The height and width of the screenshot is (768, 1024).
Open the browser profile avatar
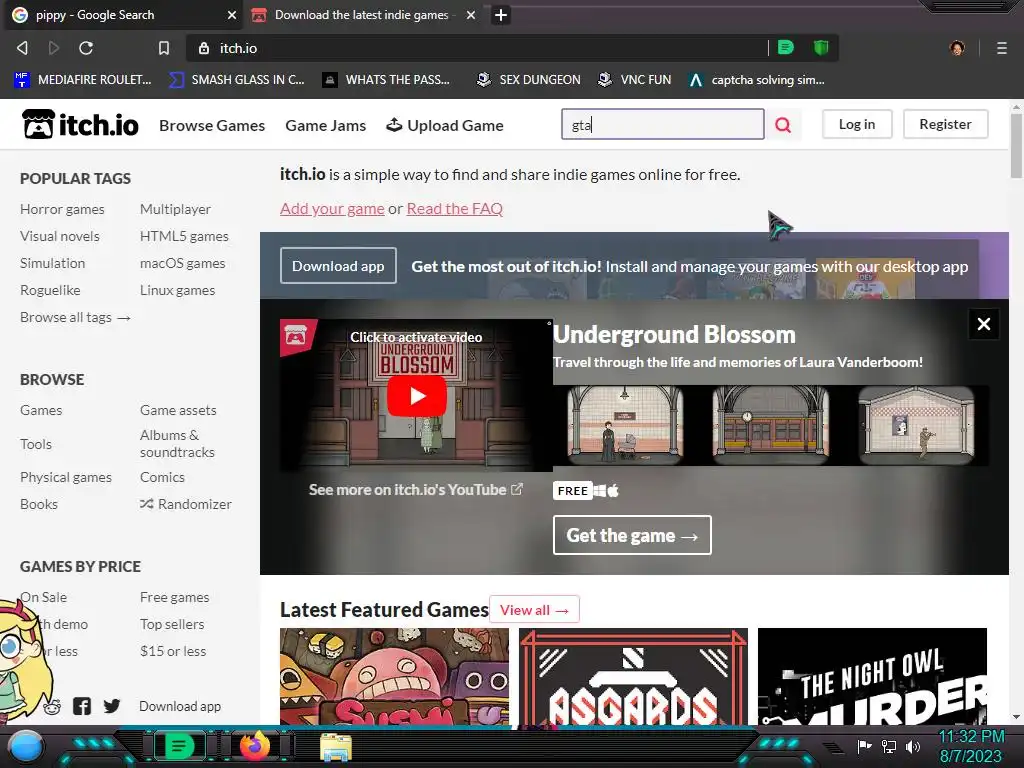(x=957, y=48)
